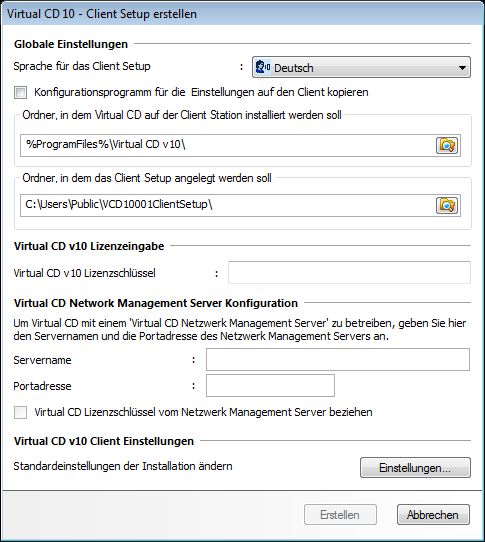The height and width of the screenshot is (542, 485).
Task: Click the Abbrechen button
Action: click(x=433, y=515)
